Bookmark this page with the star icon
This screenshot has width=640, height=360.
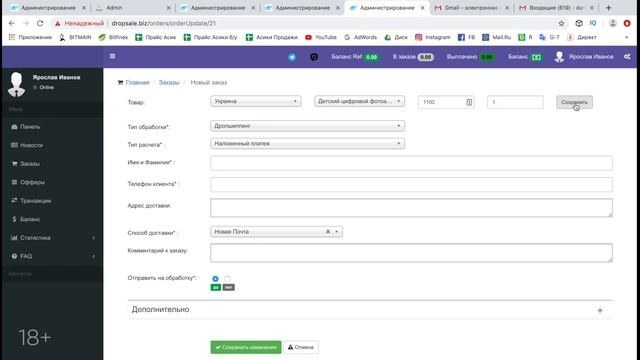pyautogui.click(x=561, y=23)
